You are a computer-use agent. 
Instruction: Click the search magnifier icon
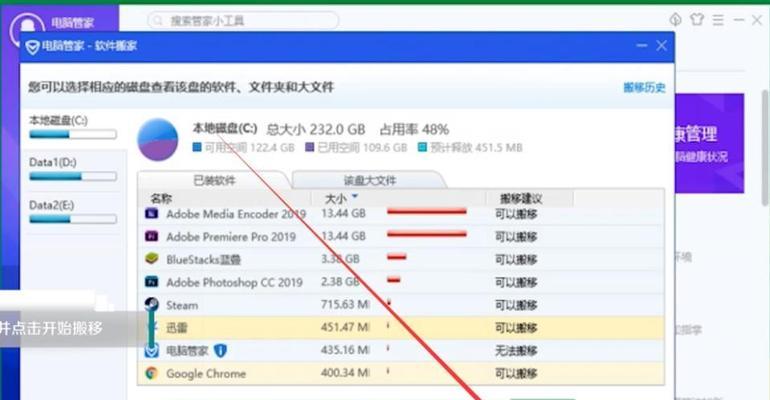pyautogui.click(x=158, y=21)
